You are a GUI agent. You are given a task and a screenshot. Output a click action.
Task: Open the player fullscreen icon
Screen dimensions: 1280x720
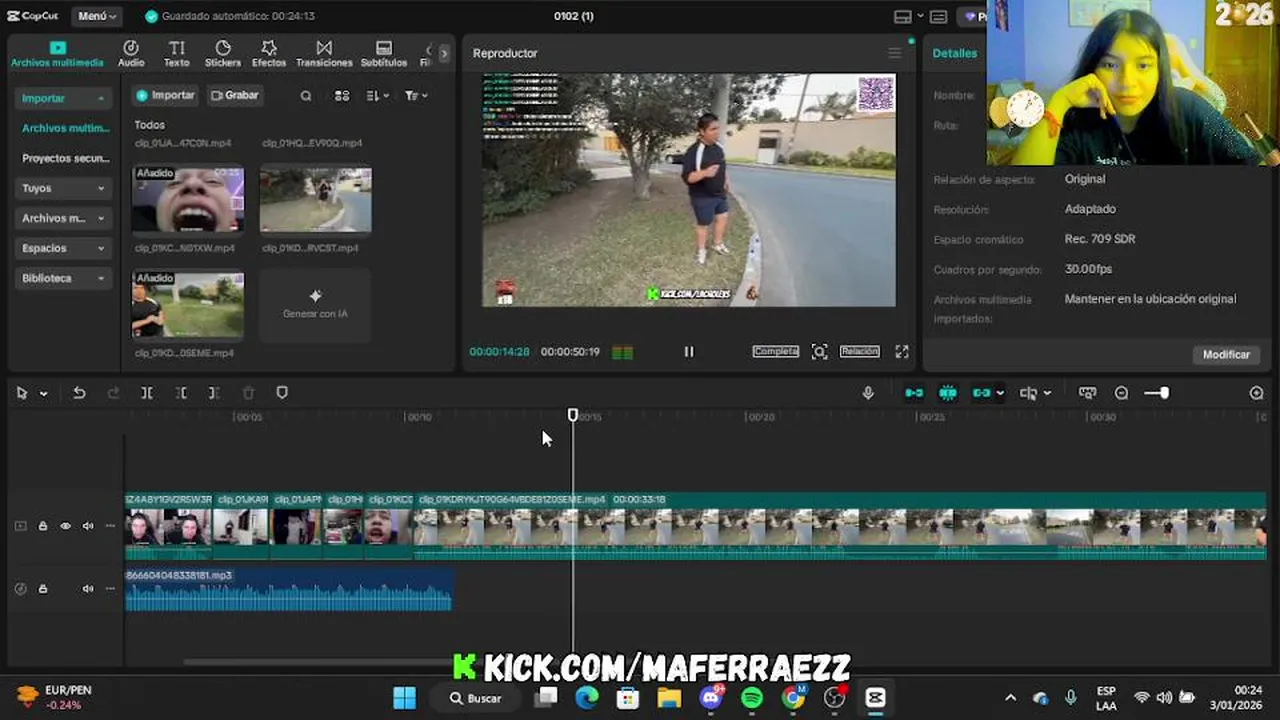[x=902, y=351]
